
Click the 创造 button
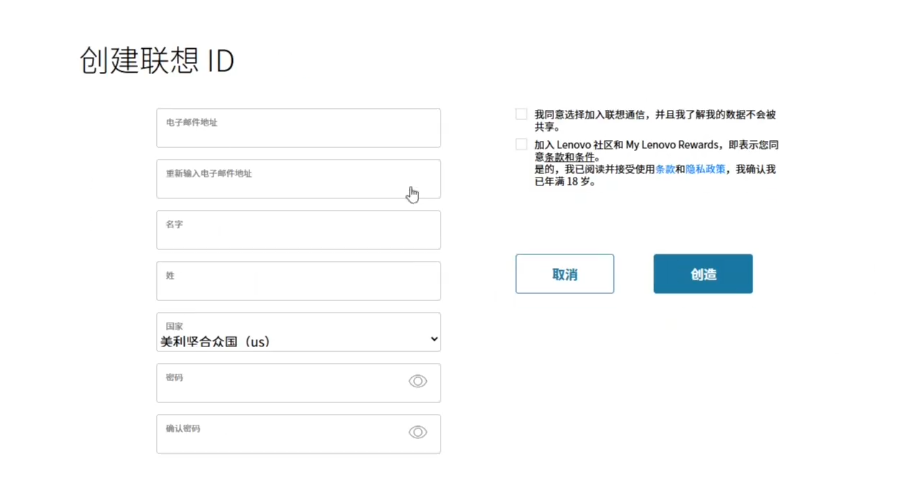point(703,274)
